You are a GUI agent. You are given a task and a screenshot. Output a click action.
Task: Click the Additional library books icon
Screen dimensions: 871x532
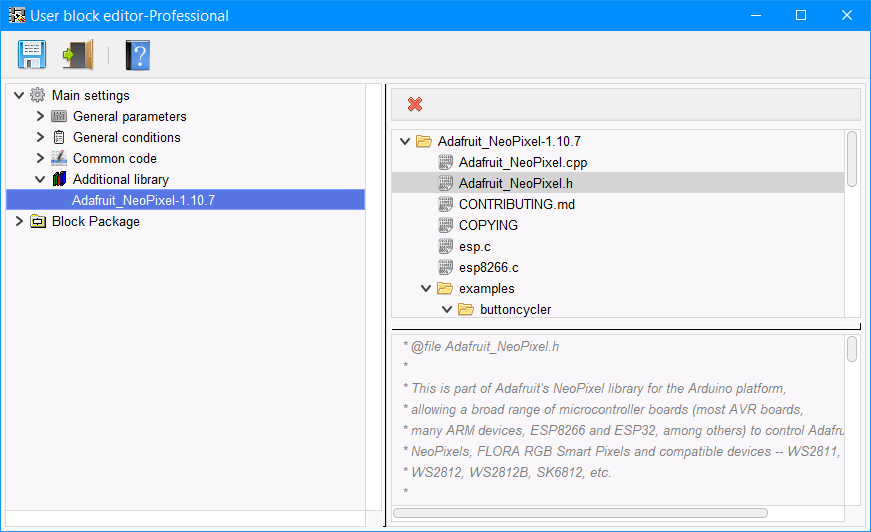[59, 179]
